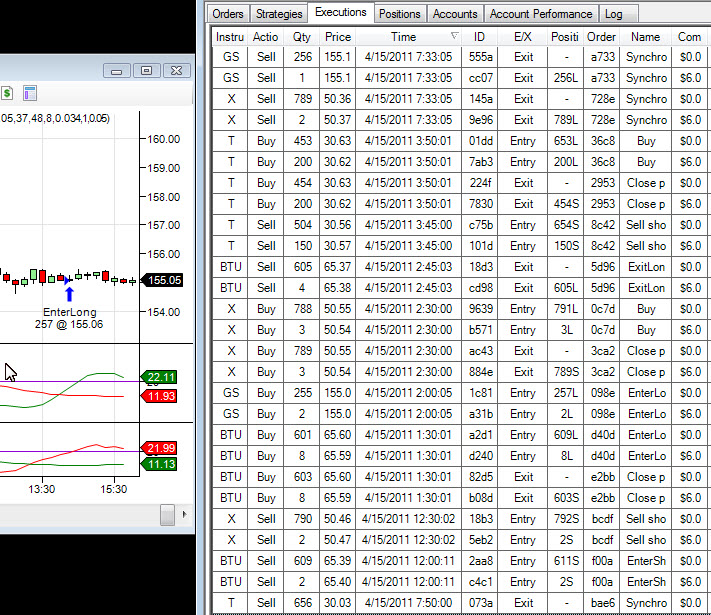Sort by the Instru column header
The height and width of the screenshot is (615, 711).
click(x=230, y=37)
